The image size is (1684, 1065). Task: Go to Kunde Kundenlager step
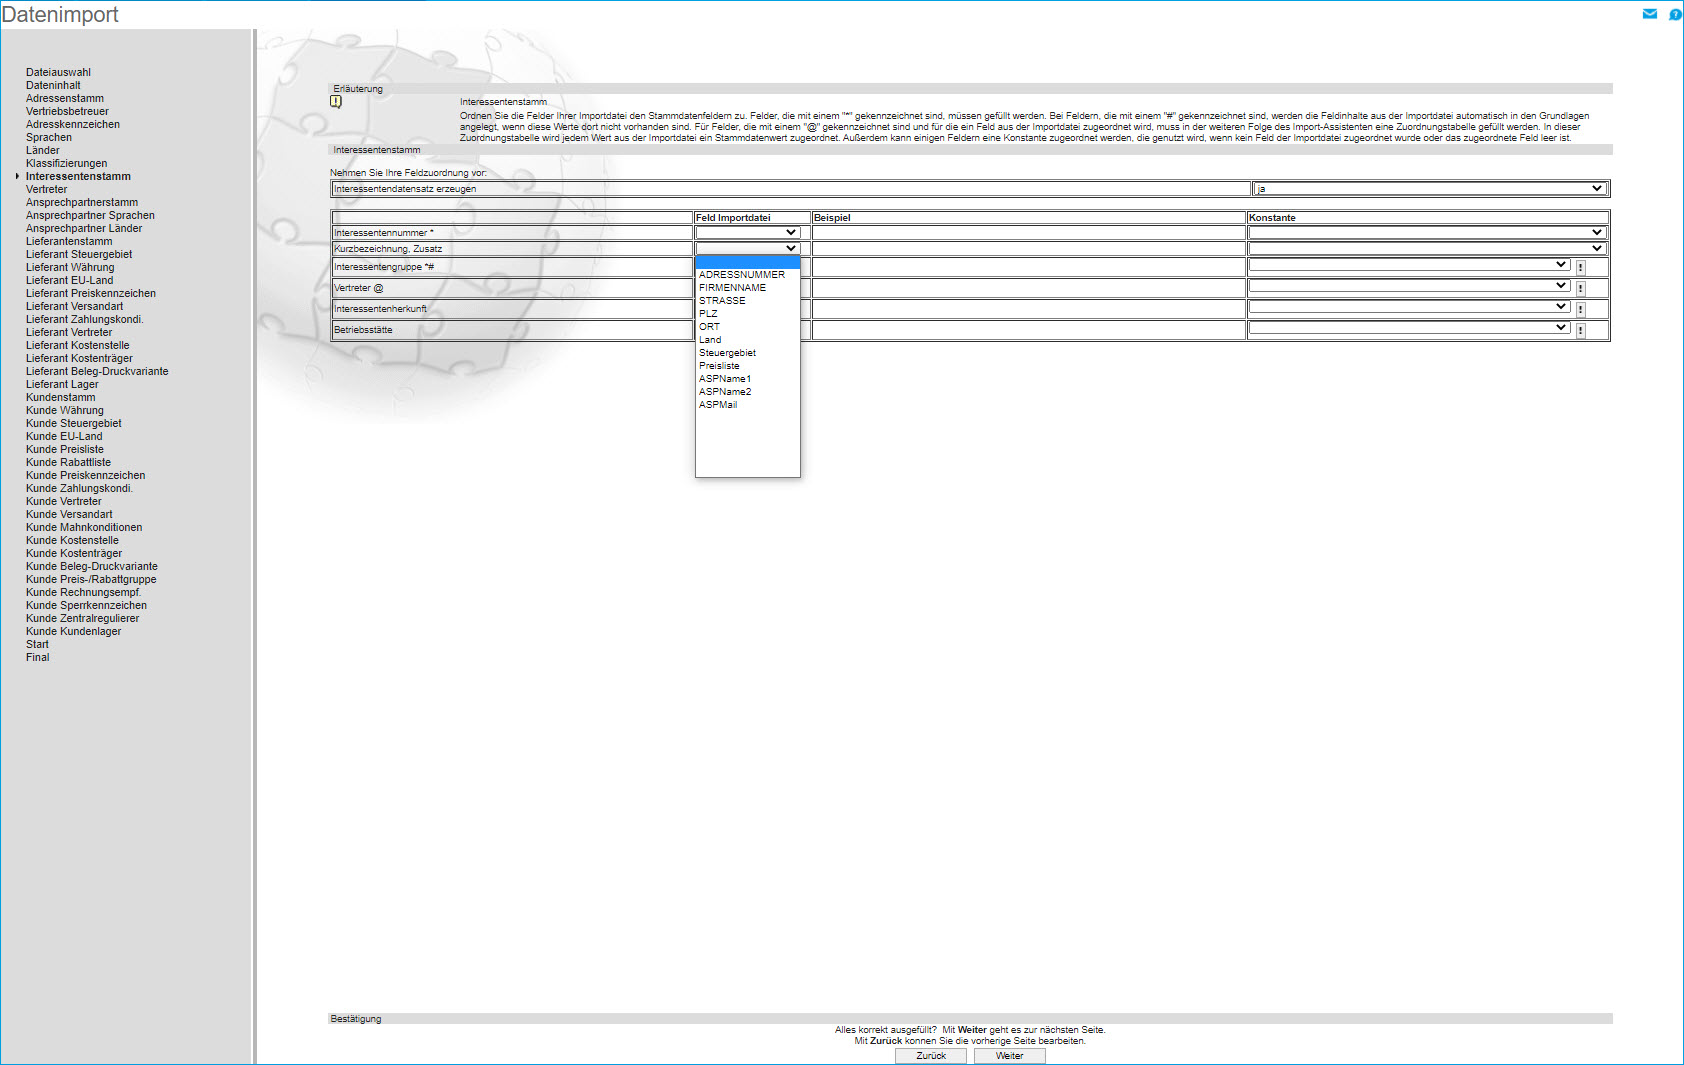(x=74, y=631)
